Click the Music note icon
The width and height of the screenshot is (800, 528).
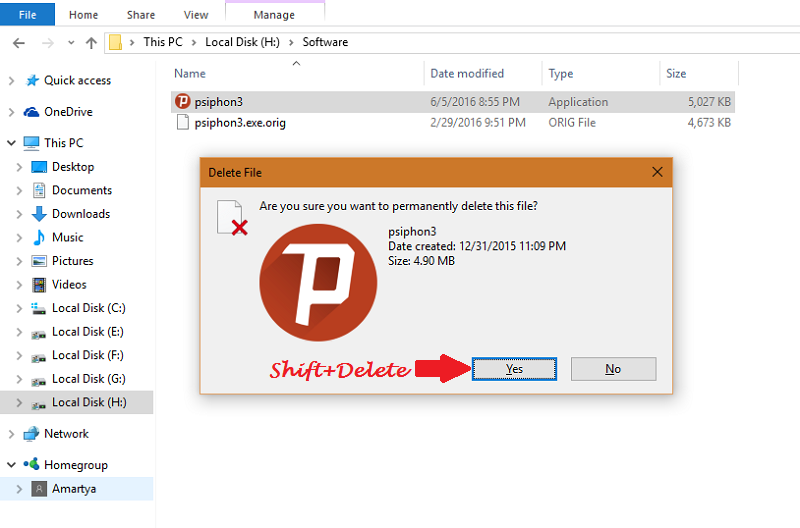coord(39,237)
